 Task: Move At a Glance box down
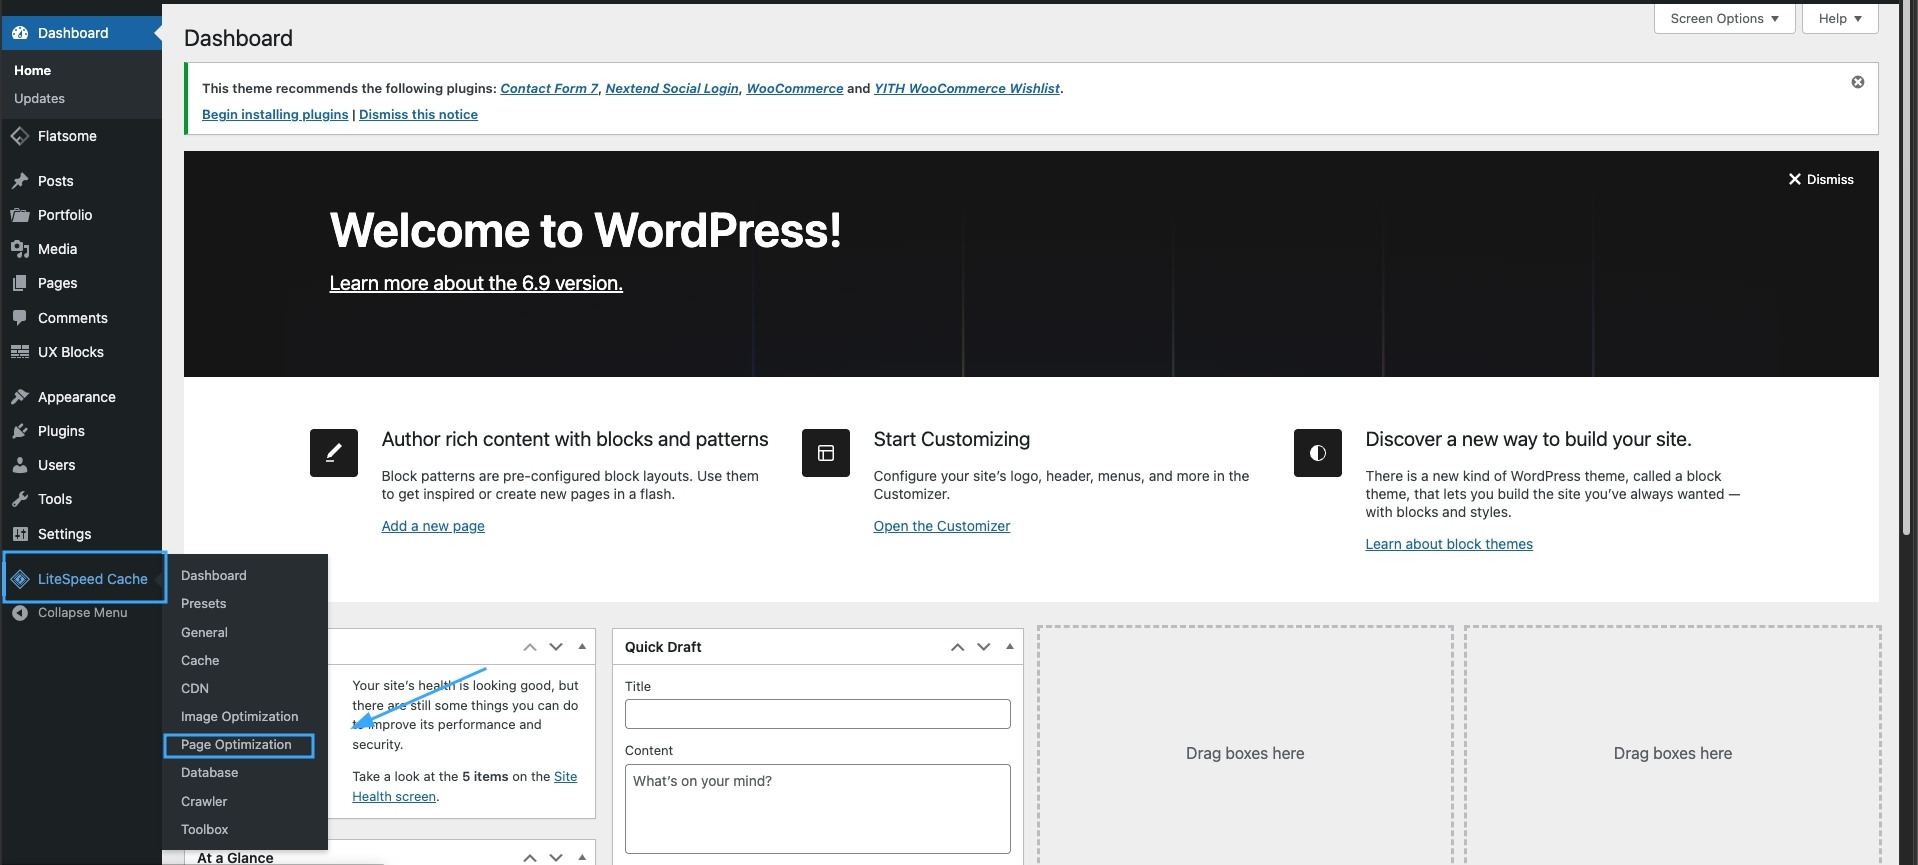click(556, 858)
